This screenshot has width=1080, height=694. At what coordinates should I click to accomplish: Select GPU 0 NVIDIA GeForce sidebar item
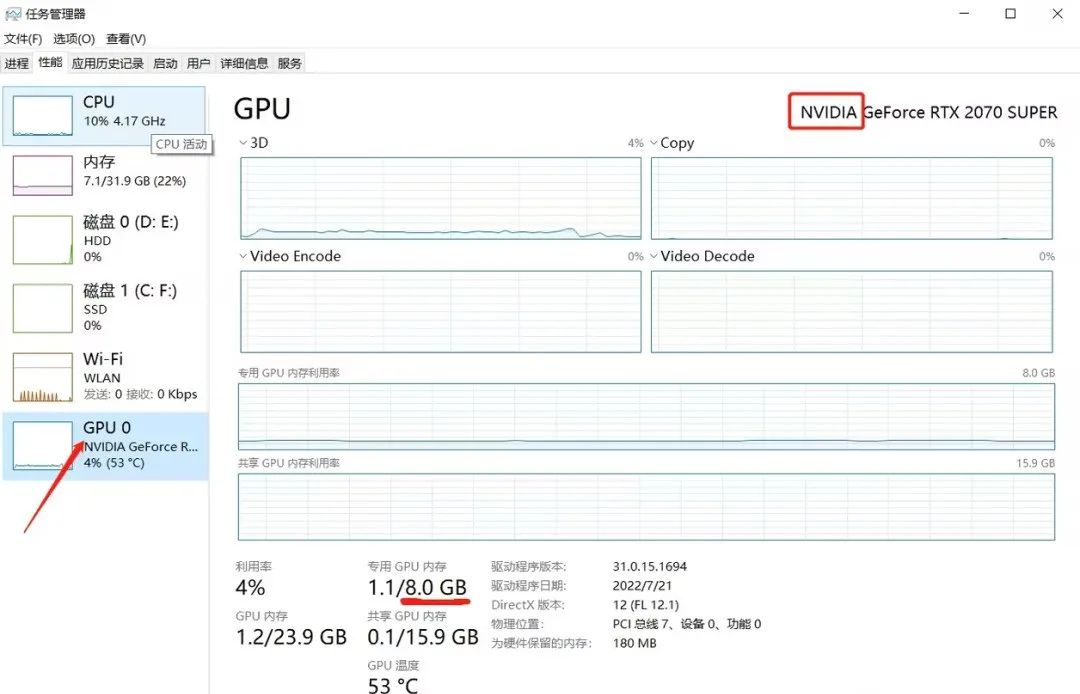(105, 446)
